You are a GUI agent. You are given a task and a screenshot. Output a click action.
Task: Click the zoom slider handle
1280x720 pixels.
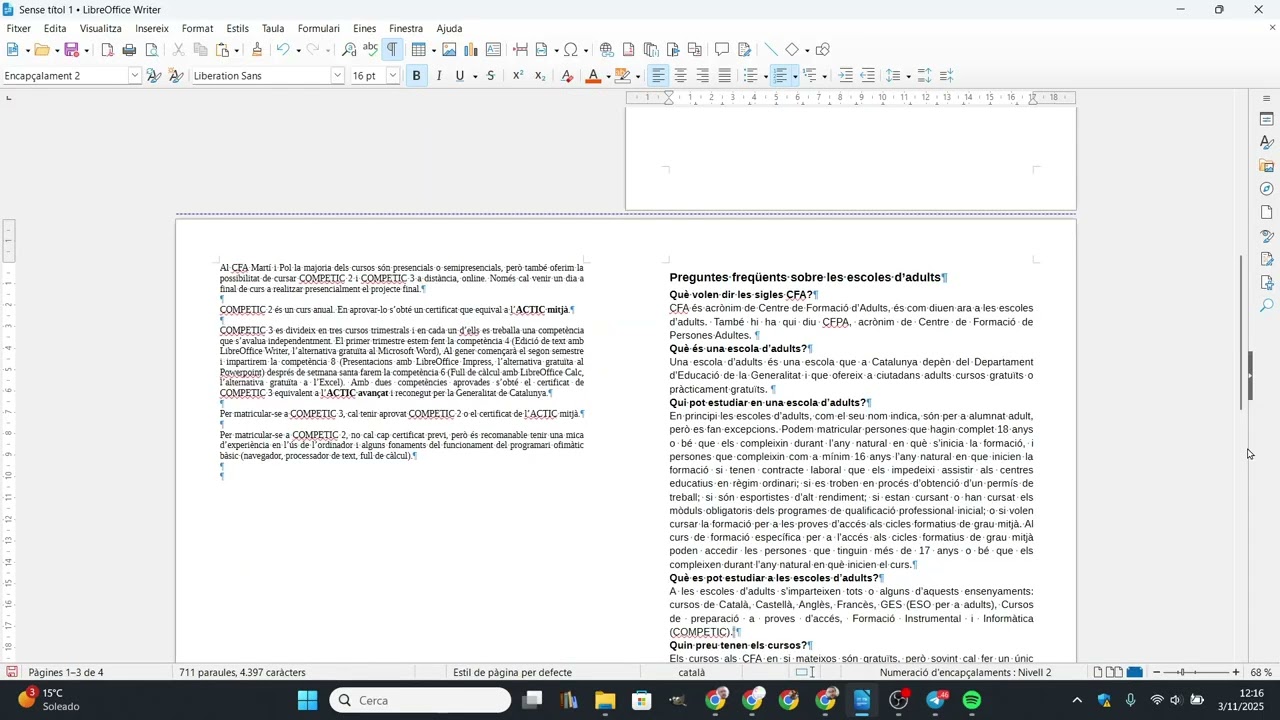pos(1181,673)
